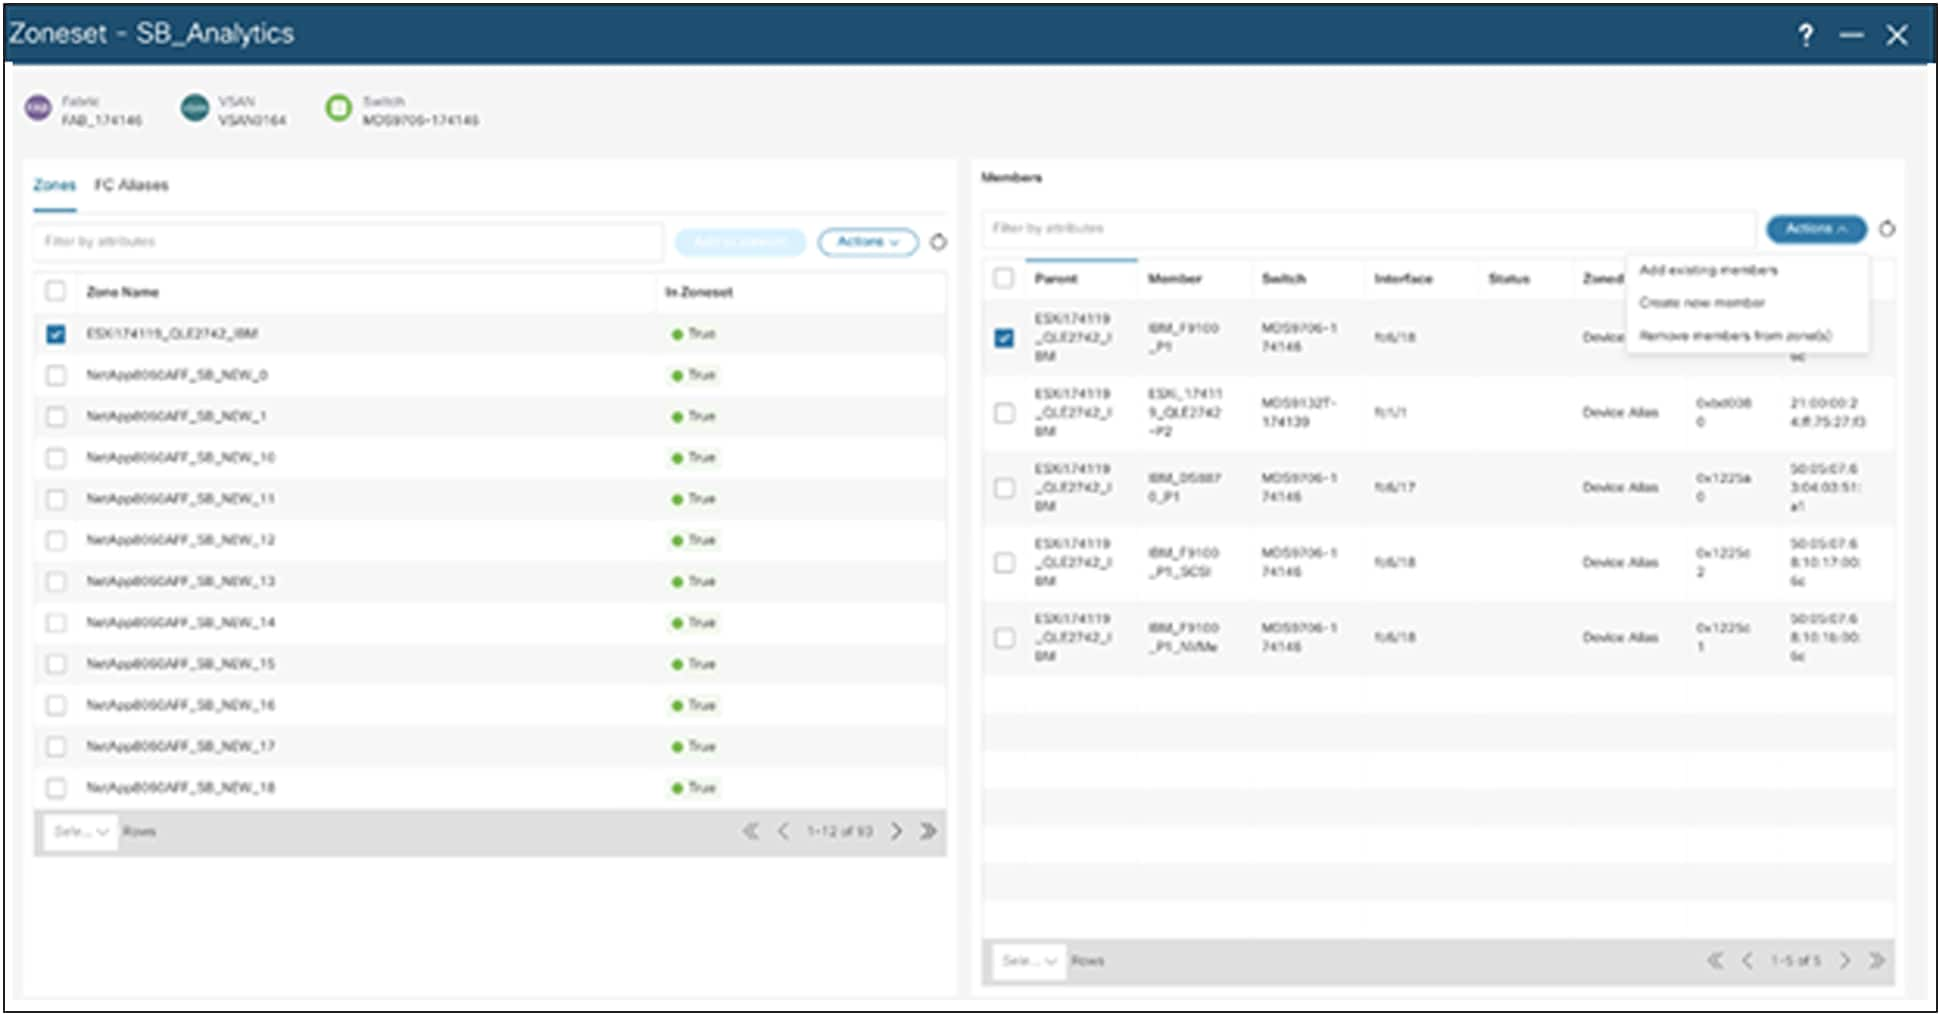Choose Create new member menu item
Image resolution: width=1941 pixels, height=1016 pixels.
tap(1702, 302)
